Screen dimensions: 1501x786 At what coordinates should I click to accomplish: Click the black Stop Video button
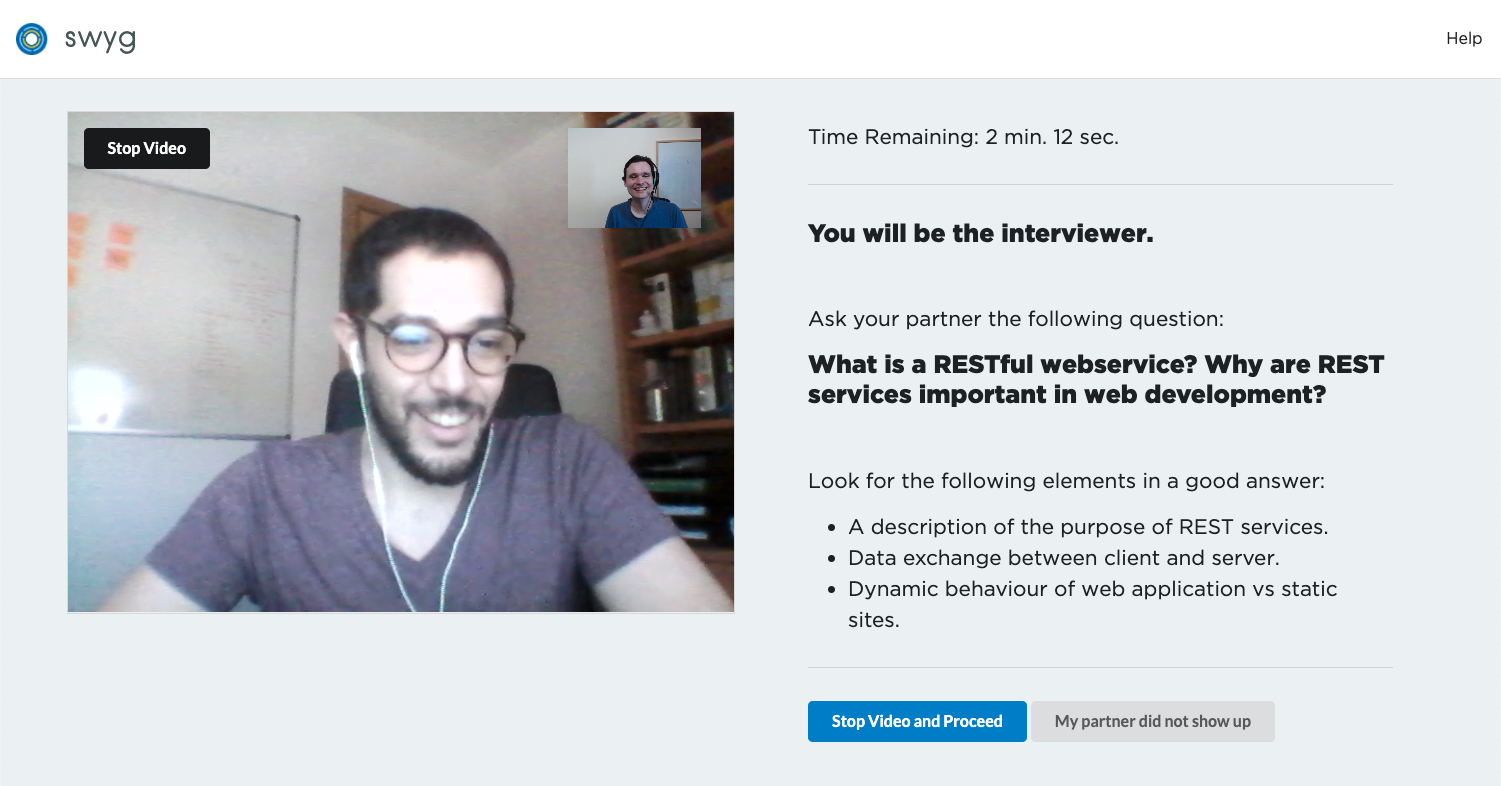click(147, 148)
